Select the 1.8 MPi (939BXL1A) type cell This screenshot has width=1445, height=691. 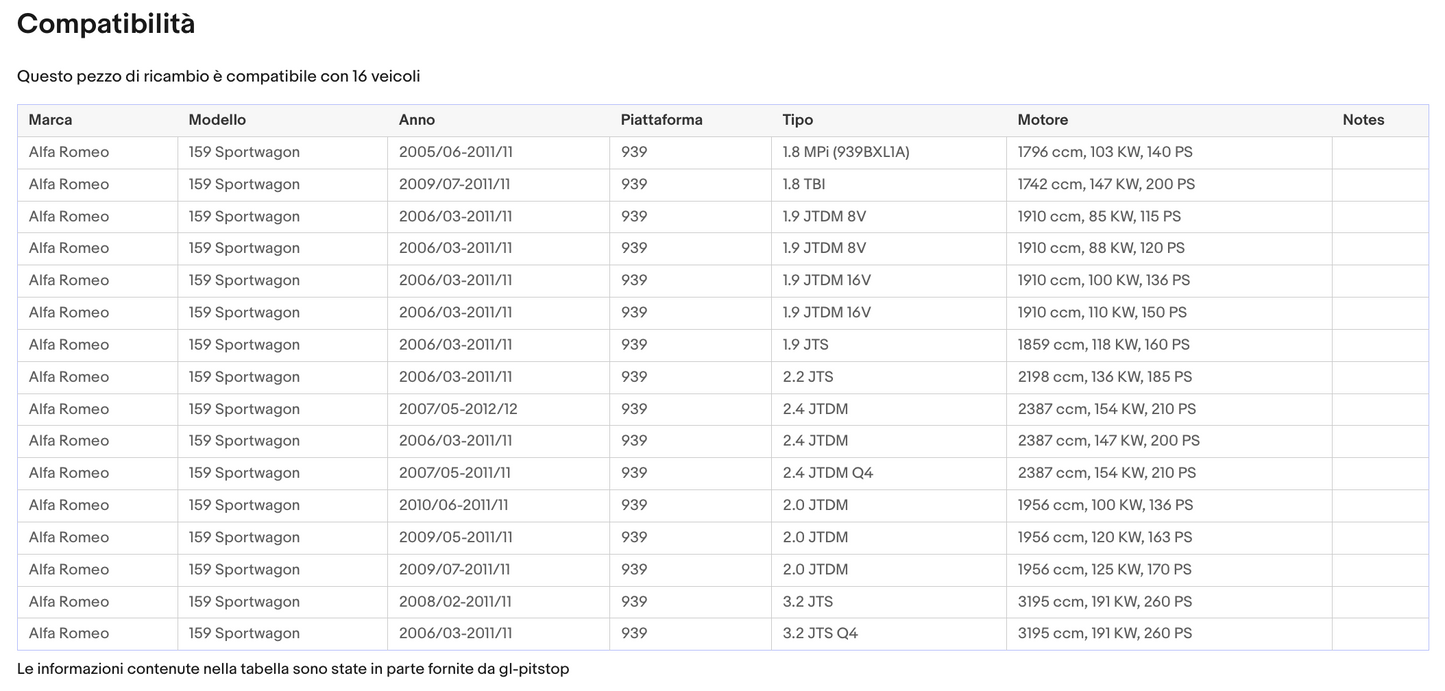coord(845,152)
